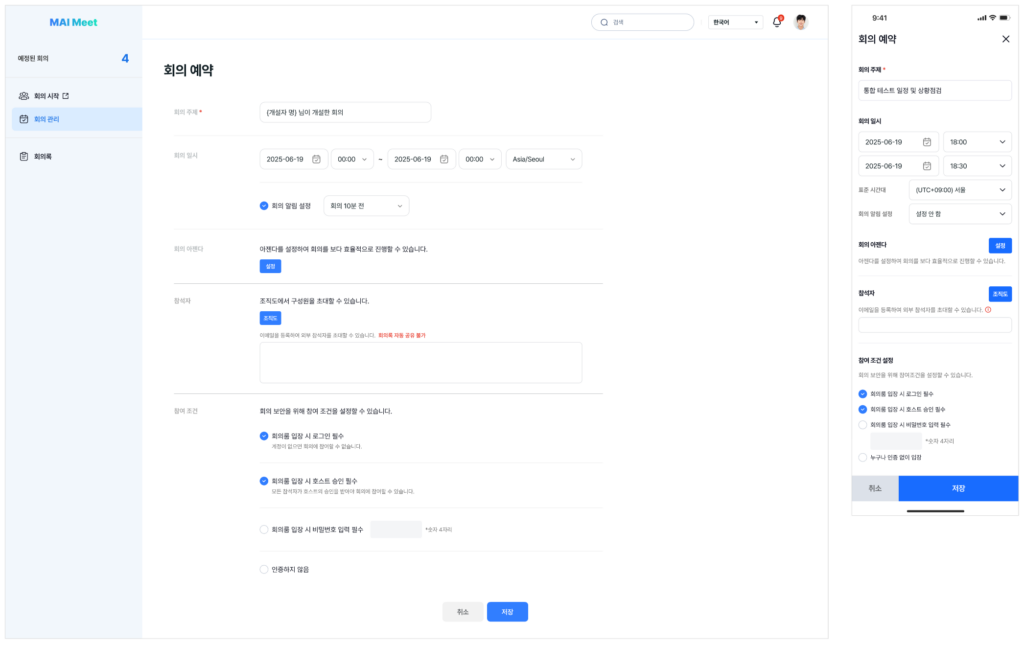Click the 회의 주제 text field
Screen dimensions: 1024x645
click(345, 112)
